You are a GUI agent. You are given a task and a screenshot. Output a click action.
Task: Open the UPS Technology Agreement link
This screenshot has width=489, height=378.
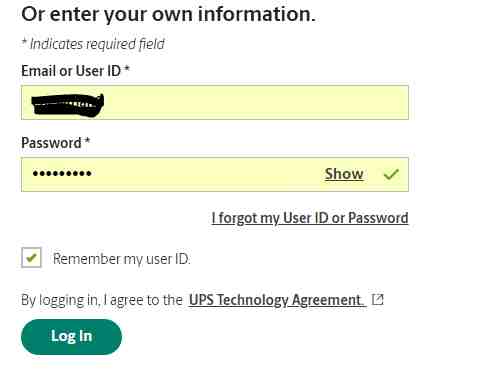(275, 300)
